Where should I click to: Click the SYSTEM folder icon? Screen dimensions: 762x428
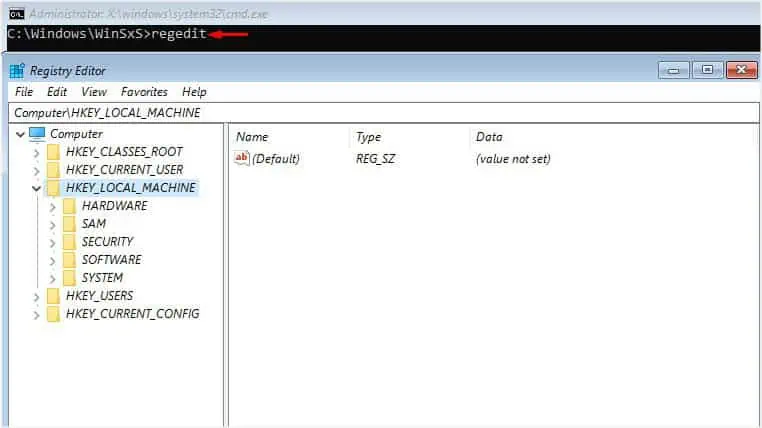coord(69,278)
